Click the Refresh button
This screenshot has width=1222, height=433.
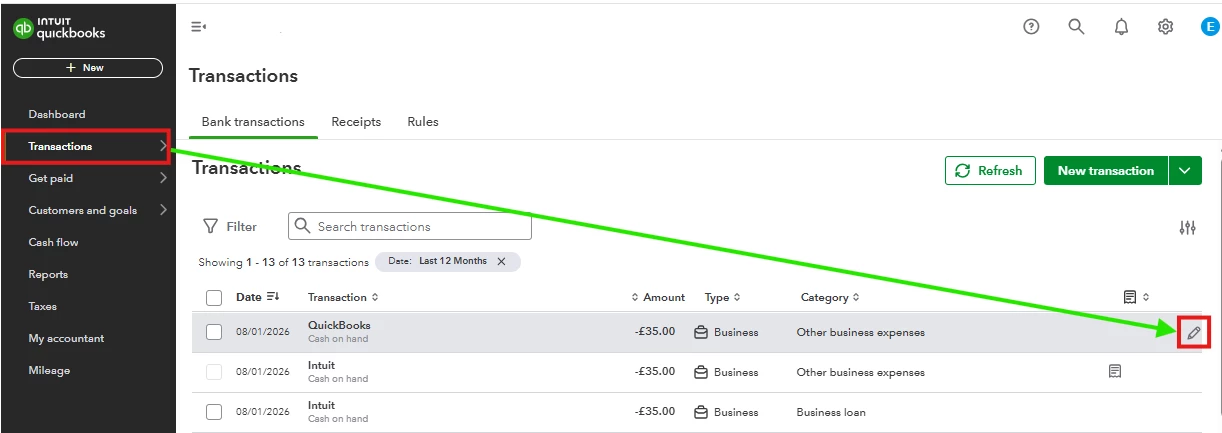(990, 171)
